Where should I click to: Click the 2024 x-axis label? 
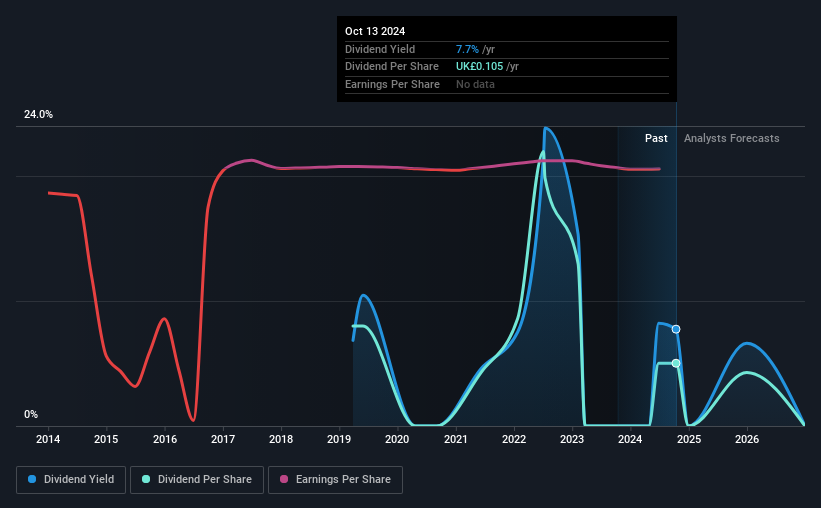(x=630, y=439)
